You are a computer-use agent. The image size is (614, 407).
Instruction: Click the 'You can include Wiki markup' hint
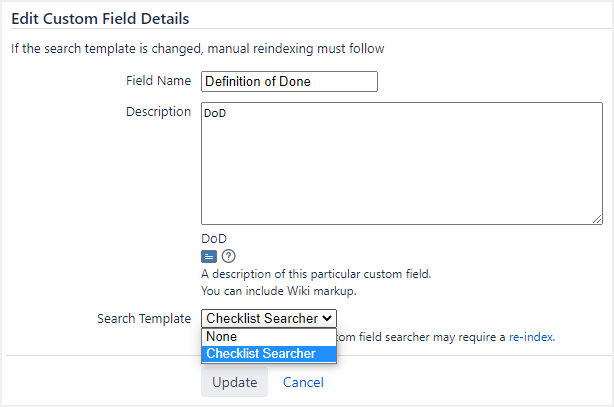click(279, 291)
